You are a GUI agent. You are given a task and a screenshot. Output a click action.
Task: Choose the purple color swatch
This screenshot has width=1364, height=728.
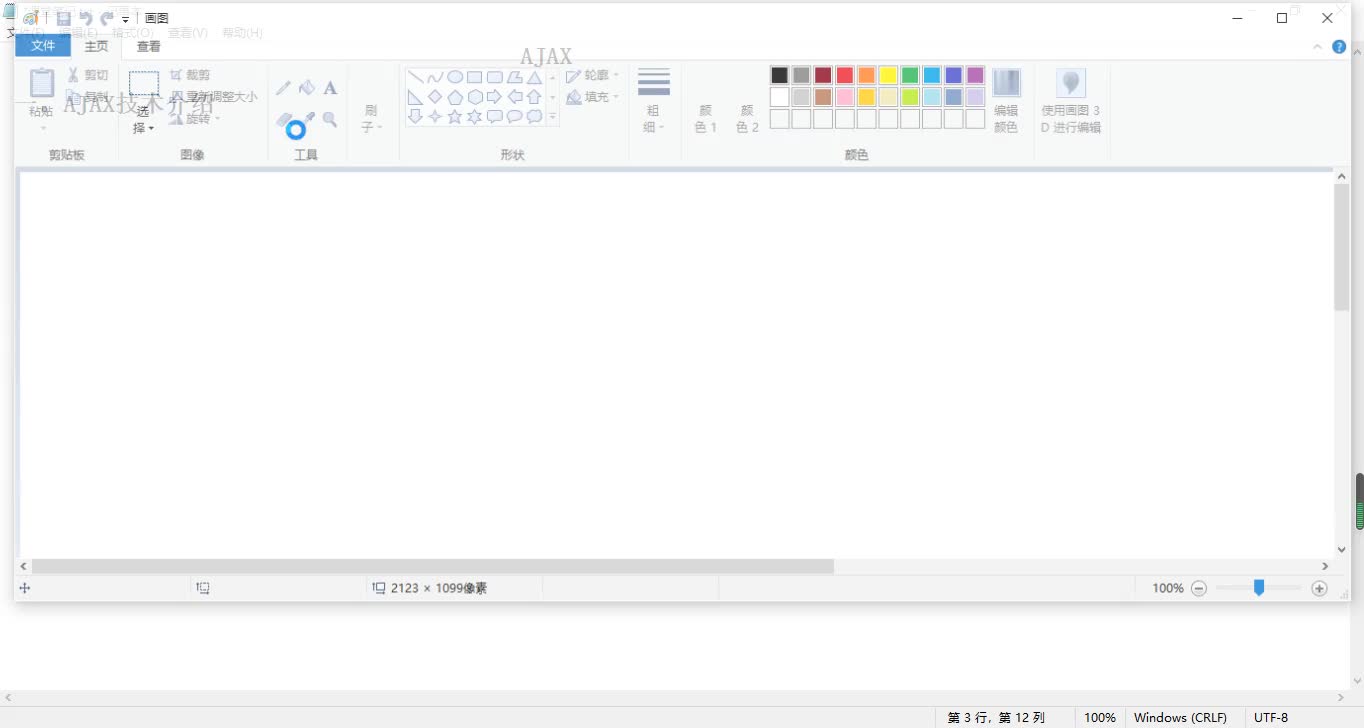pos(975,75)
